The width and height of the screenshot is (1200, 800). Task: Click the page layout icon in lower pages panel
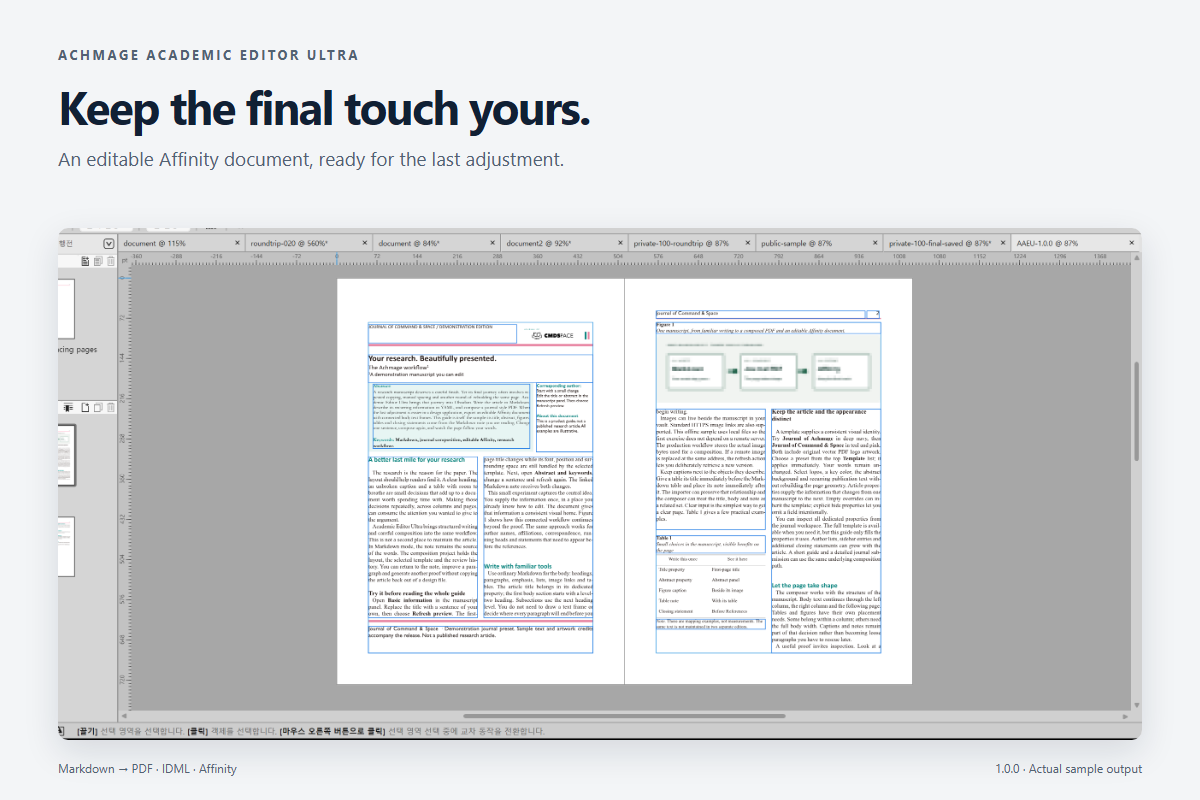68,407
